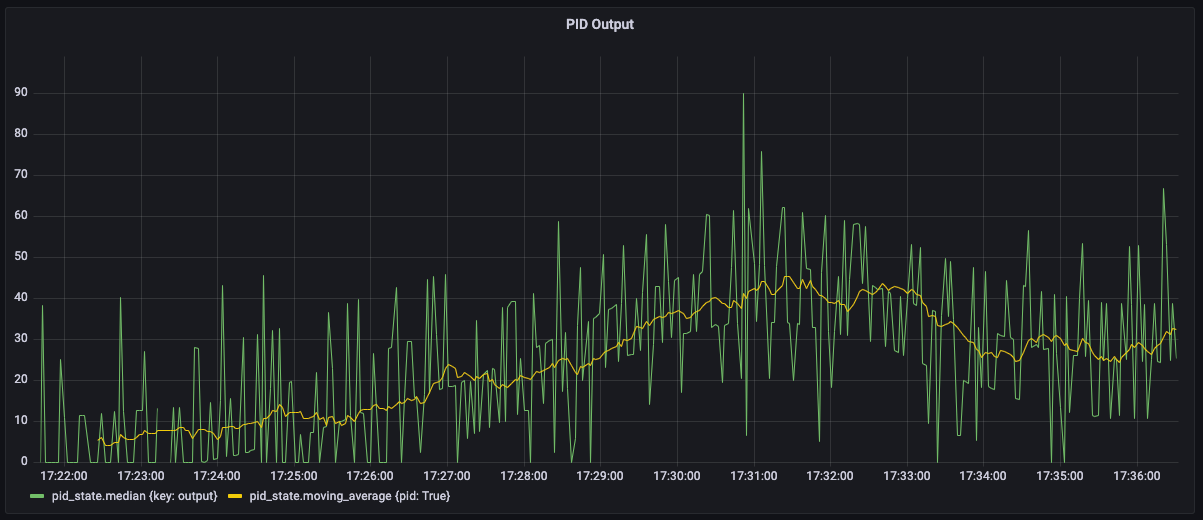The height and width of the screenshot is (520, 1203).
Task: Click the 50 y-axis value
Action: click(x=20, y=257)
